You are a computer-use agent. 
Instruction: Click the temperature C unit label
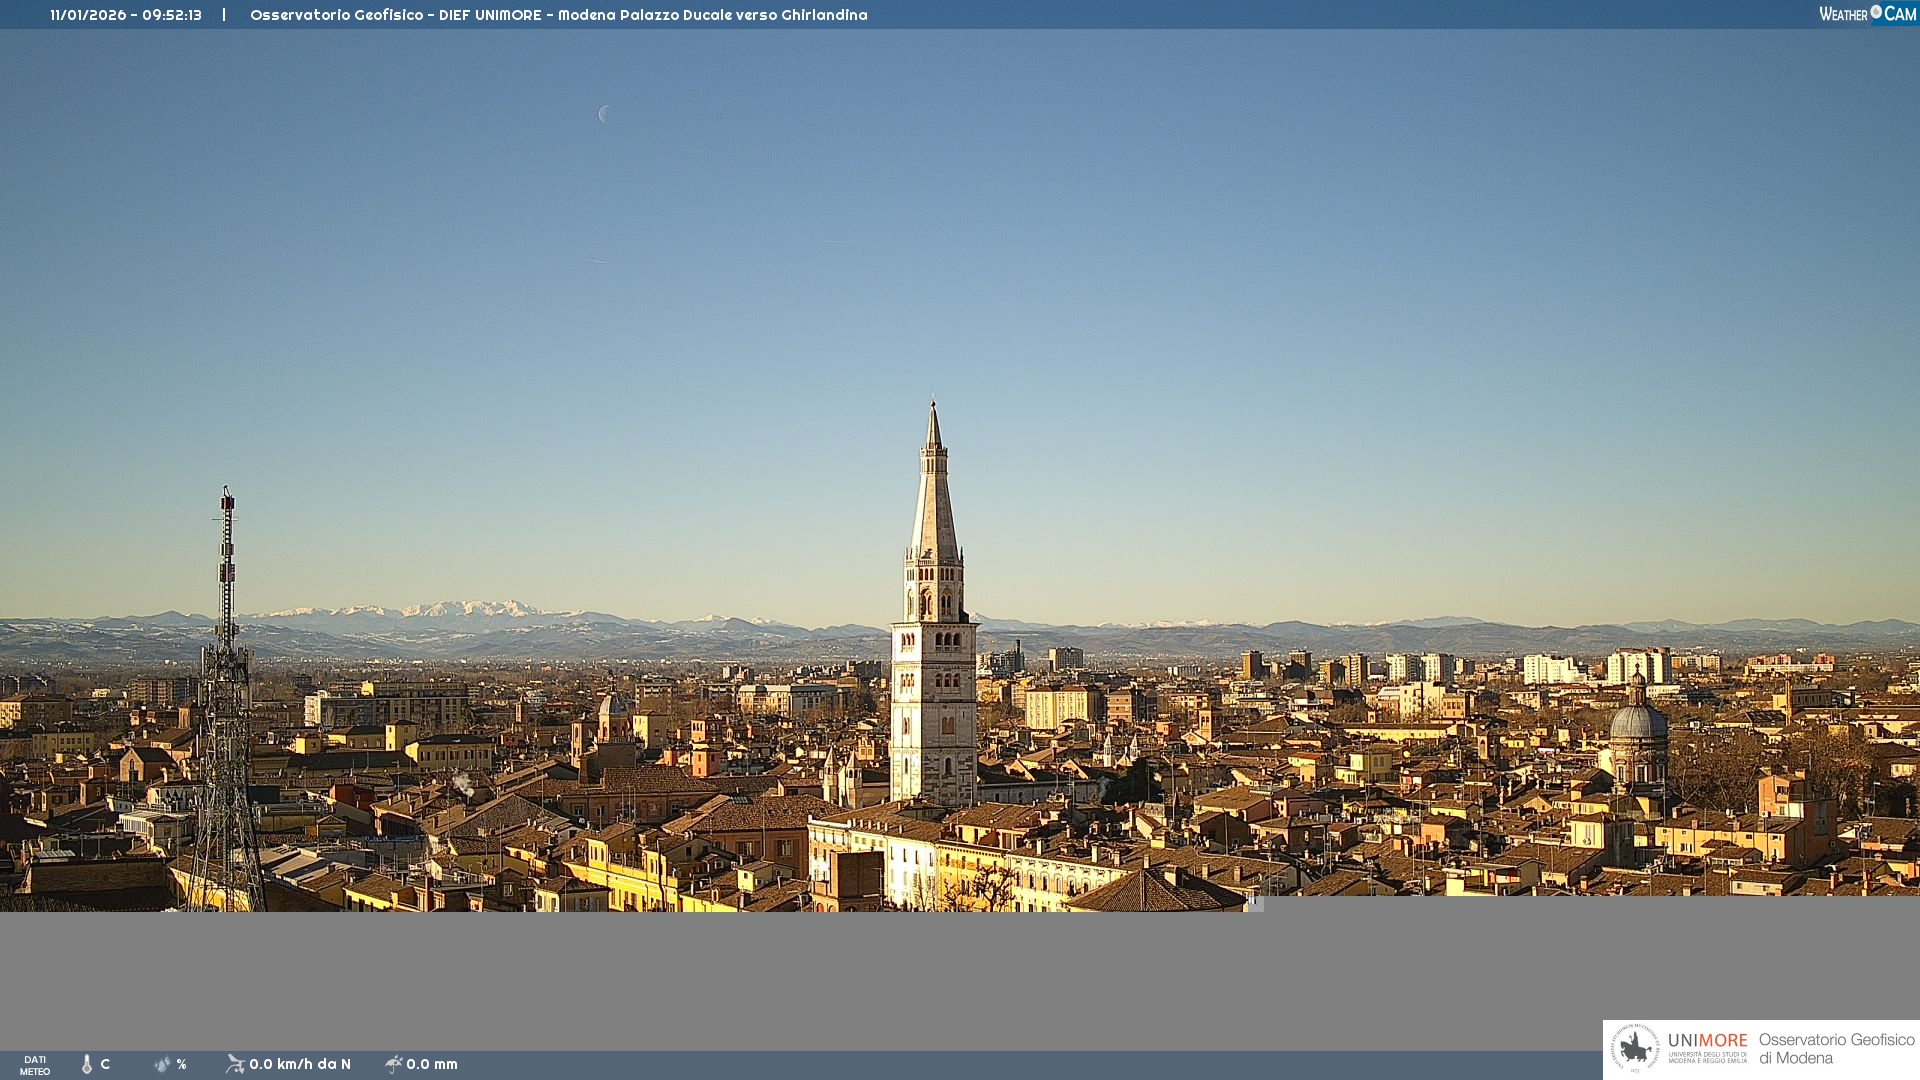point(105,1064)
